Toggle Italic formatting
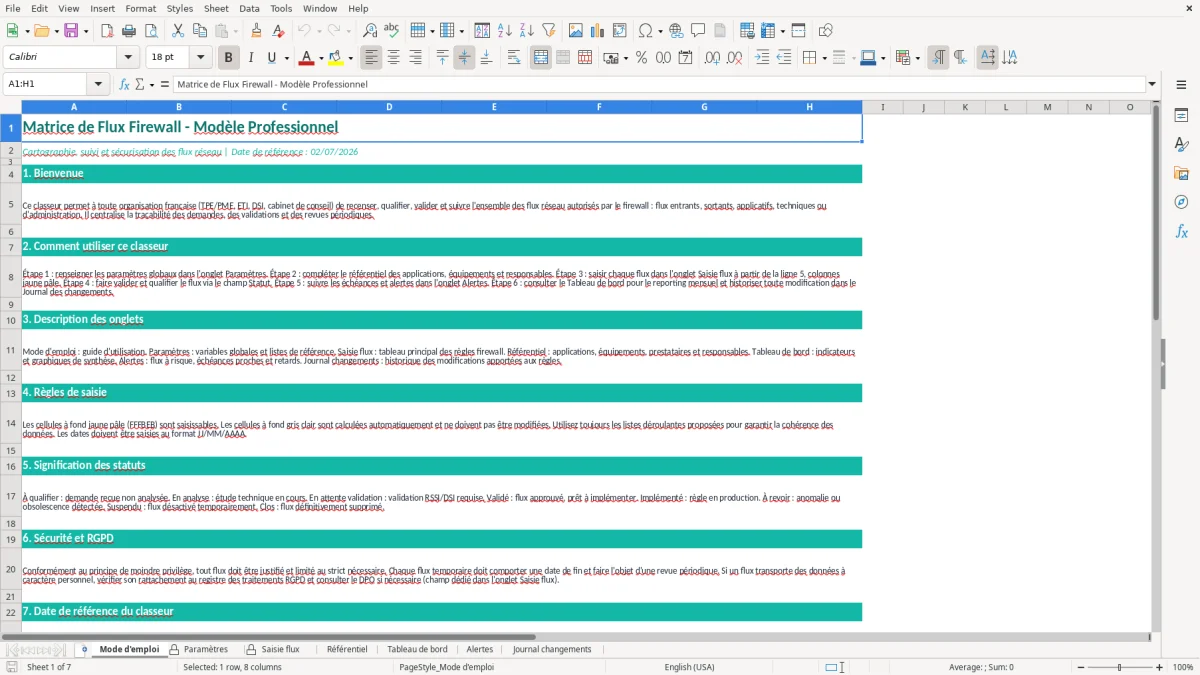This screenshot has height=675, width=1200. tap(251, 58)
